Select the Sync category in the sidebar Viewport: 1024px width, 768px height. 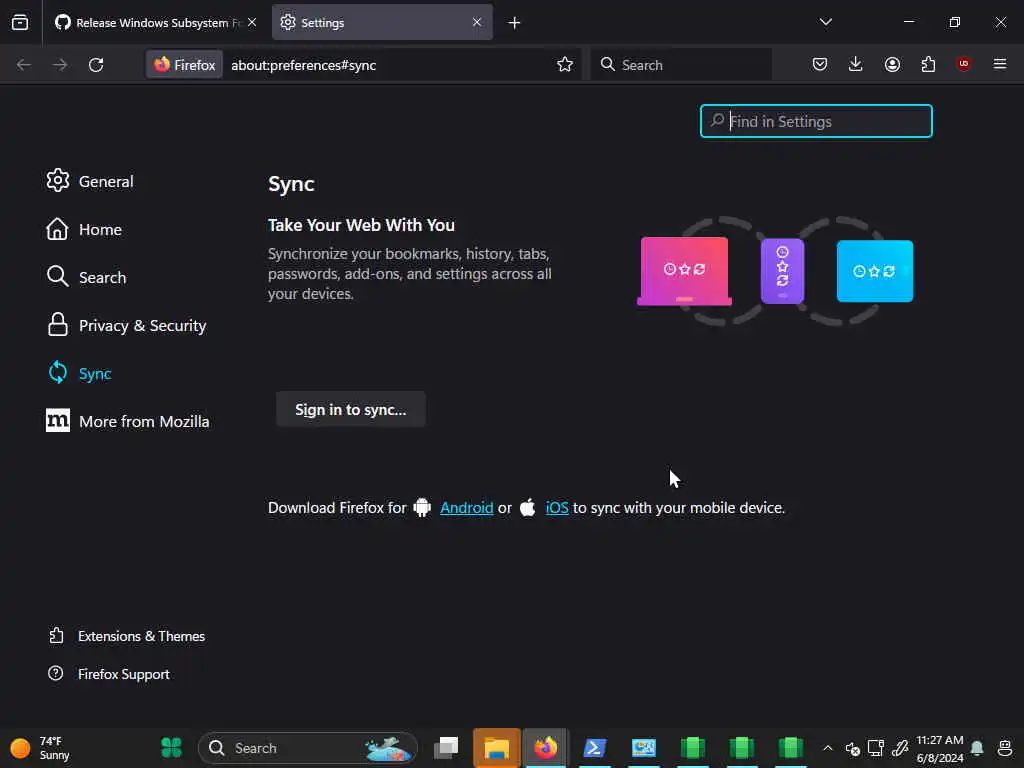pos(80,374)
